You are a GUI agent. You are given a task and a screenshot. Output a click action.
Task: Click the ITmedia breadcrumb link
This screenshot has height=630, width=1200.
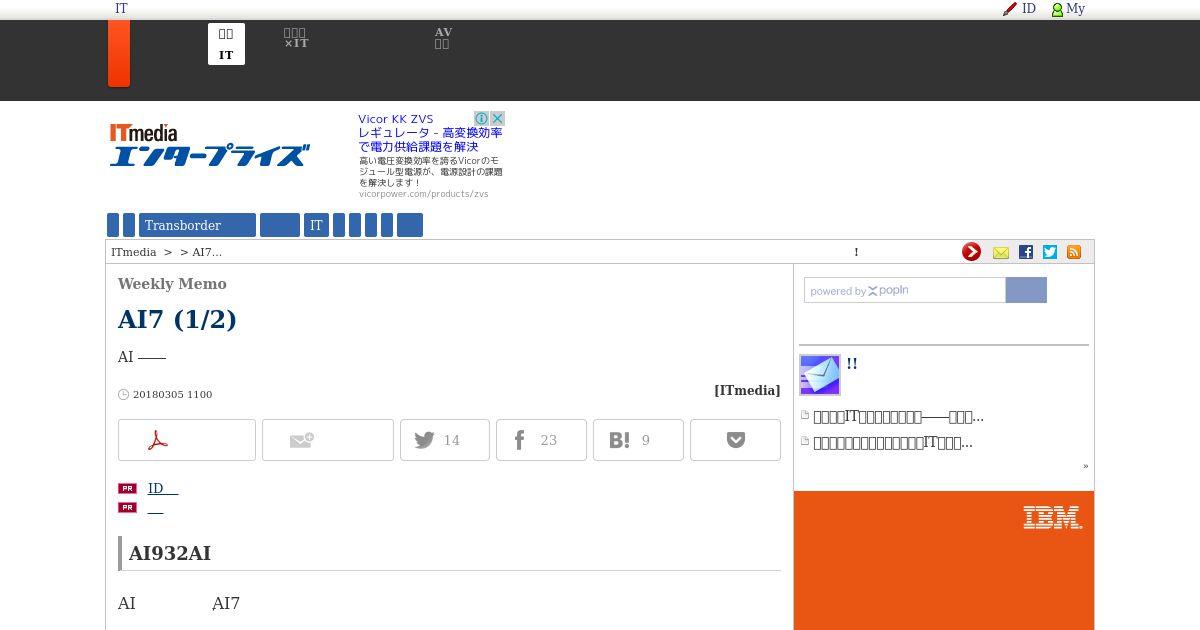point(133,252)
